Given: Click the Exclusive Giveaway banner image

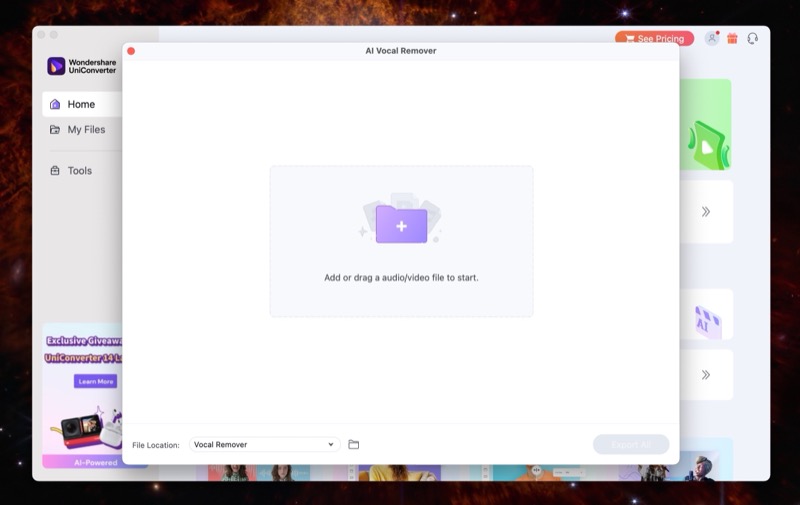Looking at the screenshot, I should click(x=83, y=395).
